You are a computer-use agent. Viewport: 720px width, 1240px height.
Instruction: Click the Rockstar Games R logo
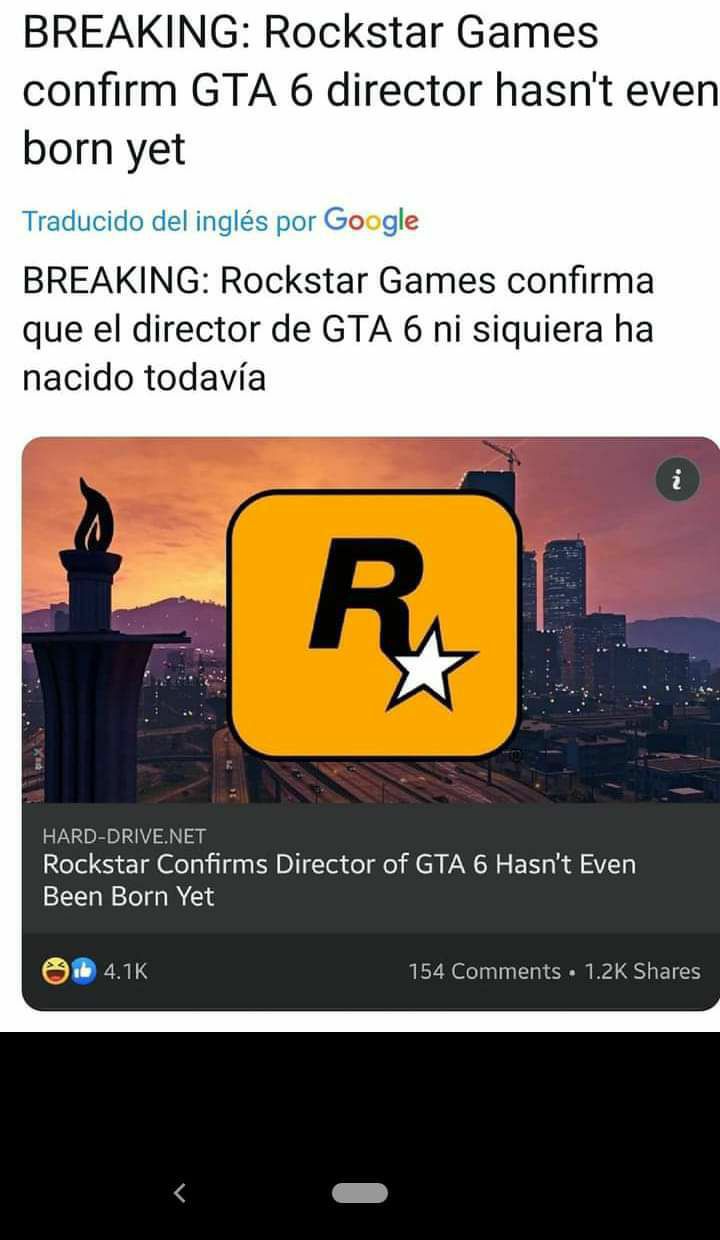pyautogui.click(x=375, y=624)
